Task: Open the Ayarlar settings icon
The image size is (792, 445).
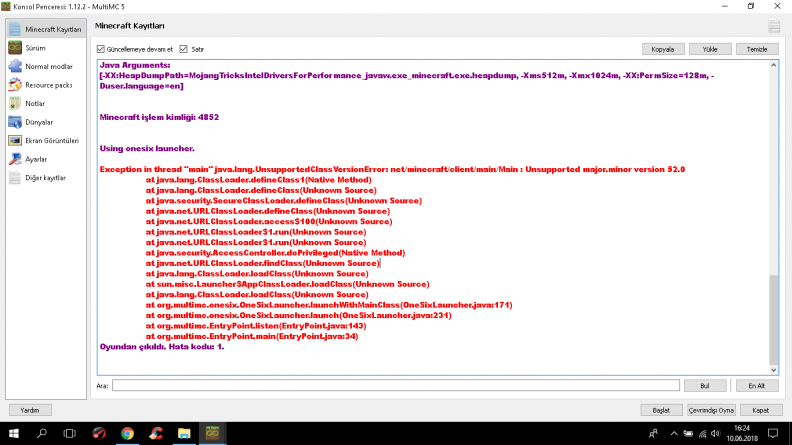Action: tap(15, 159)
